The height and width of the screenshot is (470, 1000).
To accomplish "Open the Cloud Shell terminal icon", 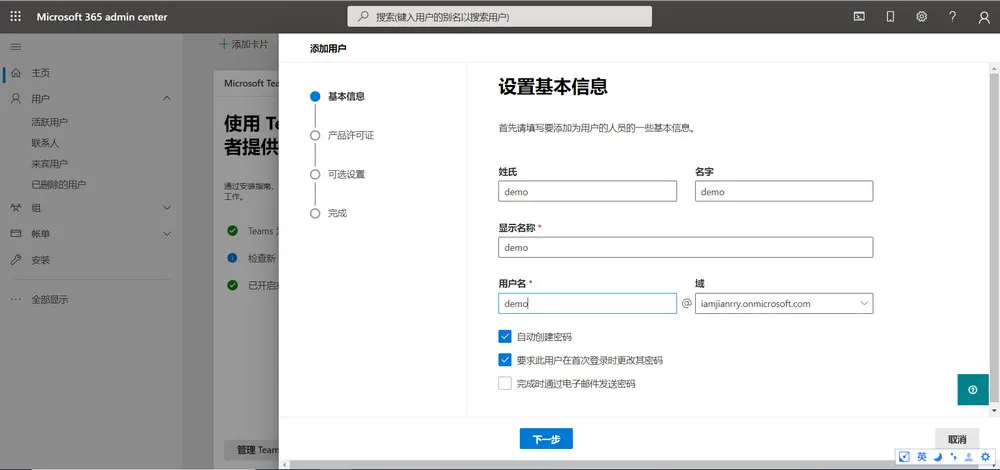I will (859, 17).
